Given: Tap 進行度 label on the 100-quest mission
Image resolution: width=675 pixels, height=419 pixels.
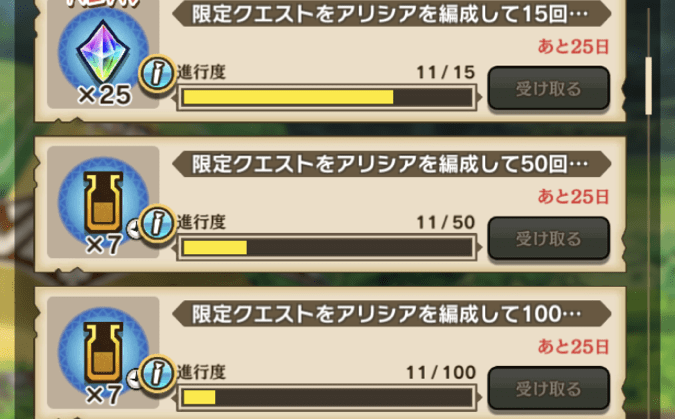Looking at the screenshot, I should pos(201,372).
